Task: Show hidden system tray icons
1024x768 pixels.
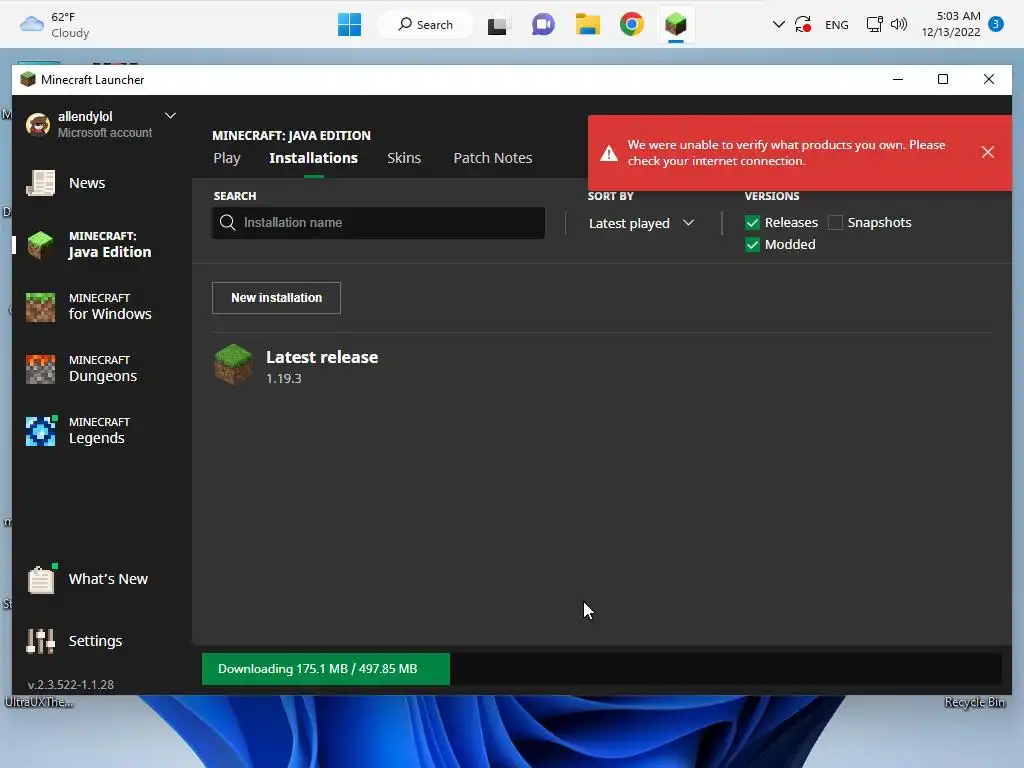Action: click(x=778, y=25)
